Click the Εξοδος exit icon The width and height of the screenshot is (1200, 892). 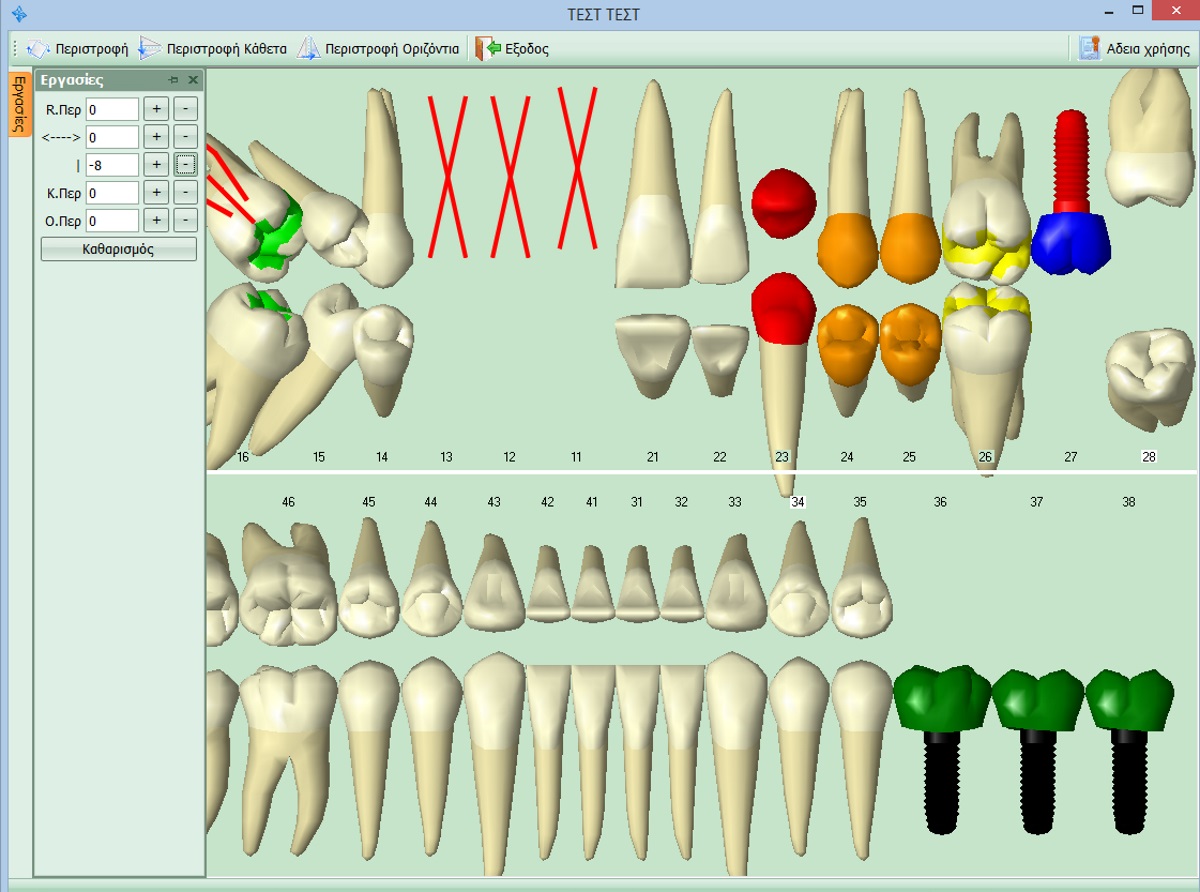coord(487,48)
